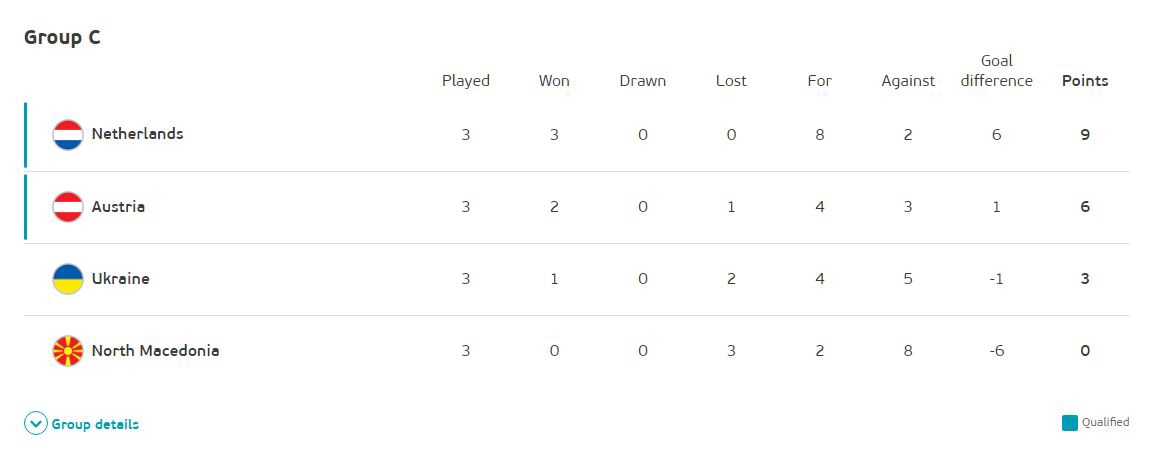Expand Group details with the chevron icon
Screen dimensions: 1152x460
coord(36,424)
